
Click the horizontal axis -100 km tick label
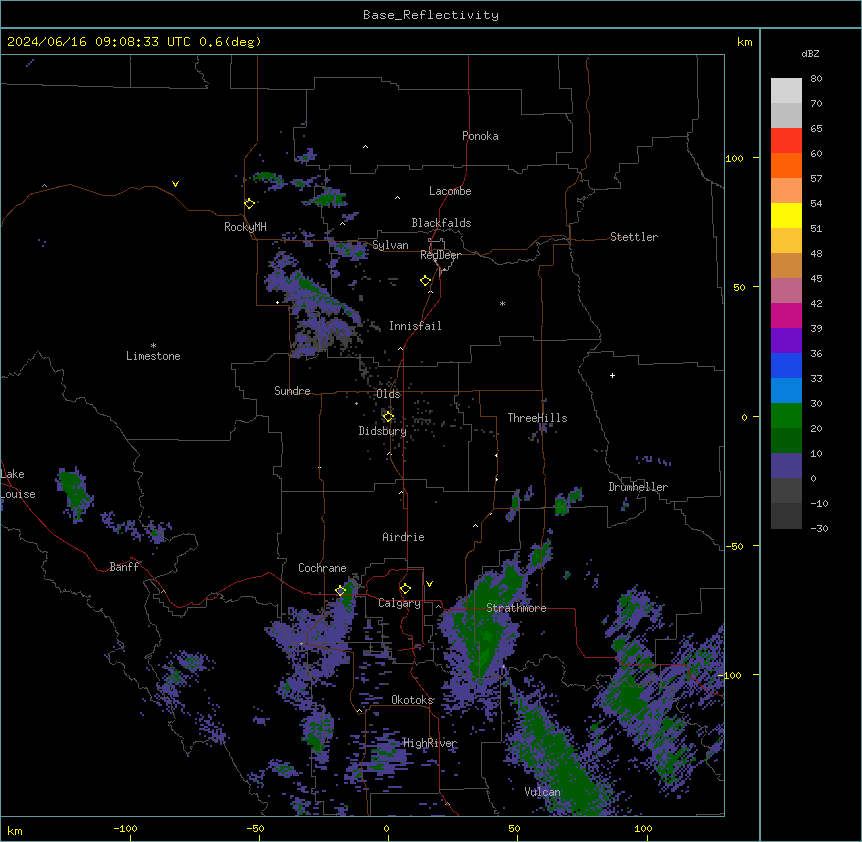point(125,828)
